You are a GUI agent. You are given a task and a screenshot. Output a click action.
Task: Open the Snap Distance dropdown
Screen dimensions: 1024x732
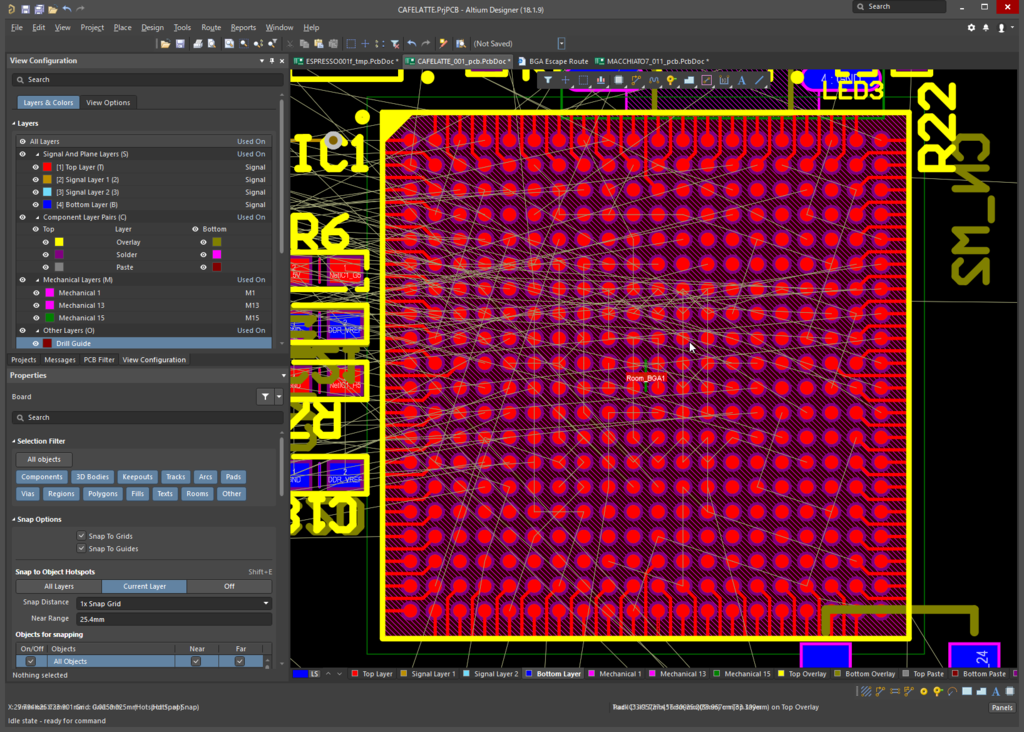click(266, 603)
